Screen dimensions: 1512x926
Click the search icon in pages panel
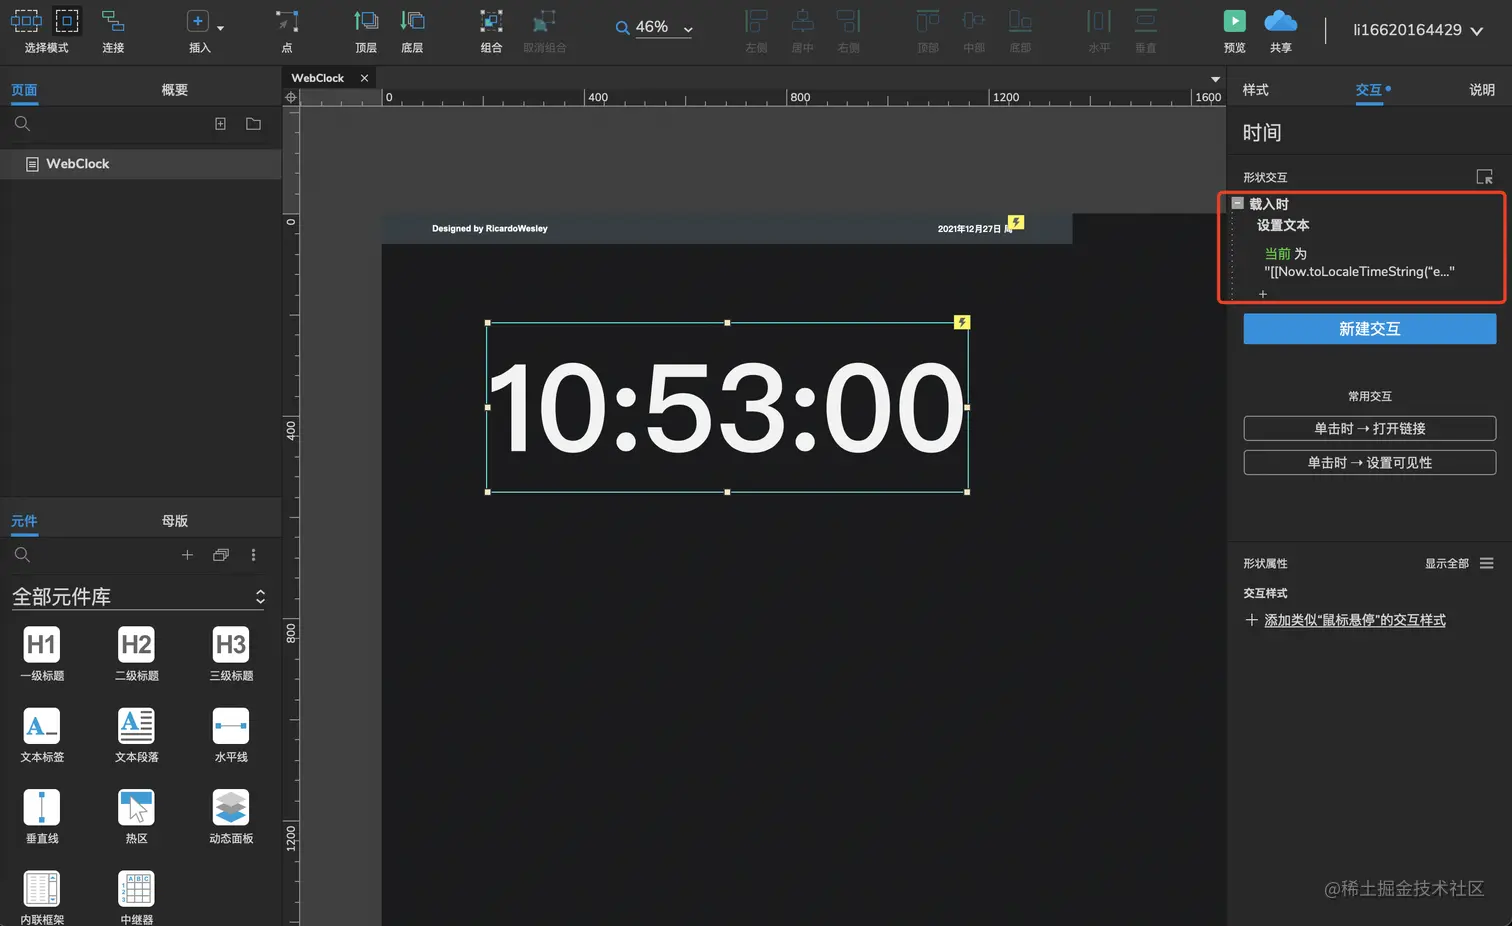coord(22,124)
